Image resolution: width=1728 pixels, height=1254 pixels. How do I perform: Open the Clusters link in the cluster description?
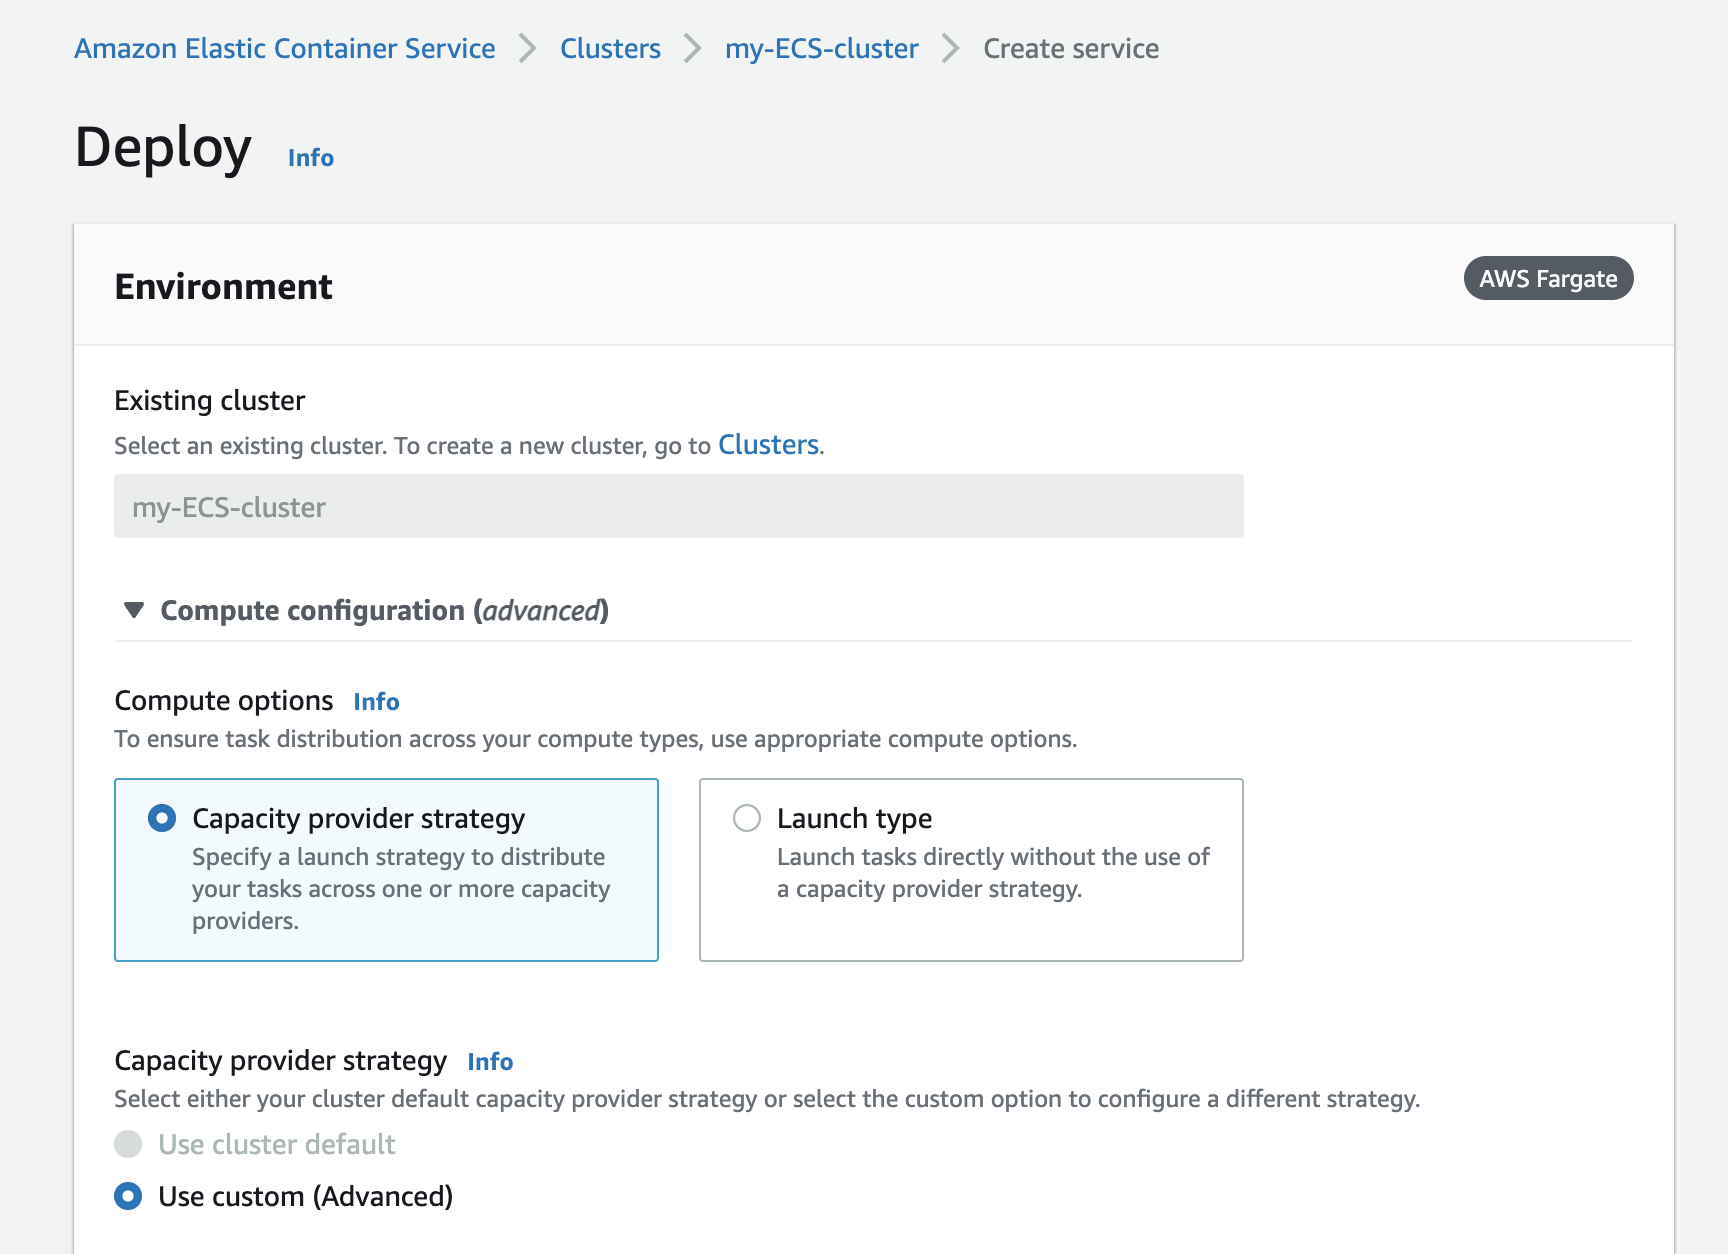[x=768, y=444]
